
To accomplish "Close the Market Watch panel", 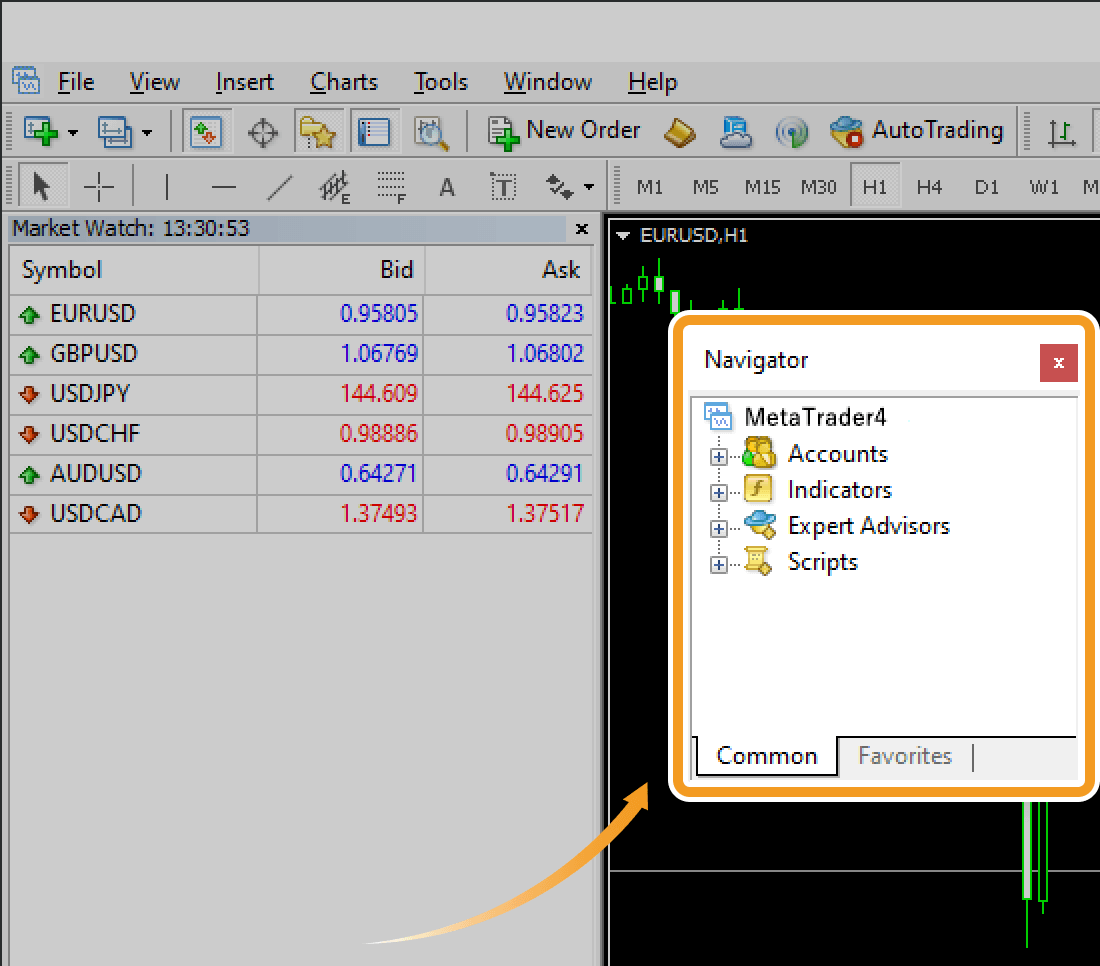I will (582, 229).
